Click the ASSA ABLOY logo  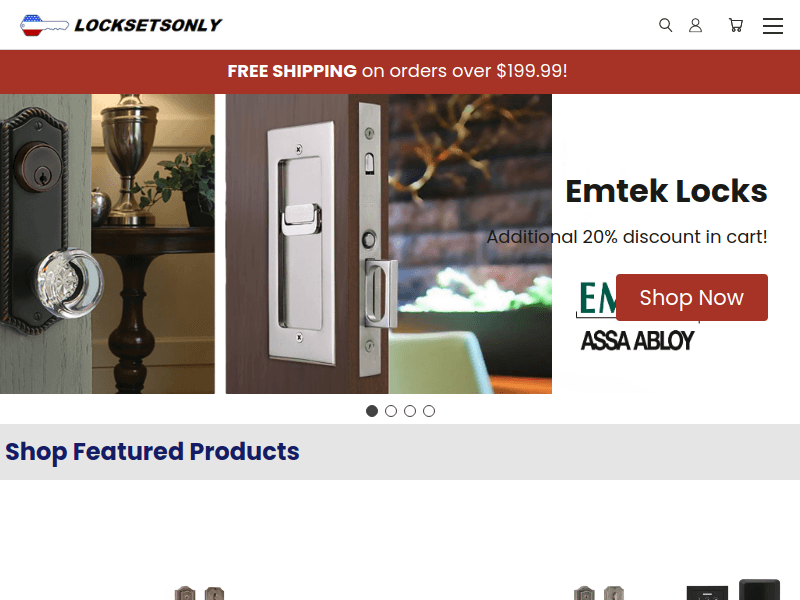click(x=638, y=340)
